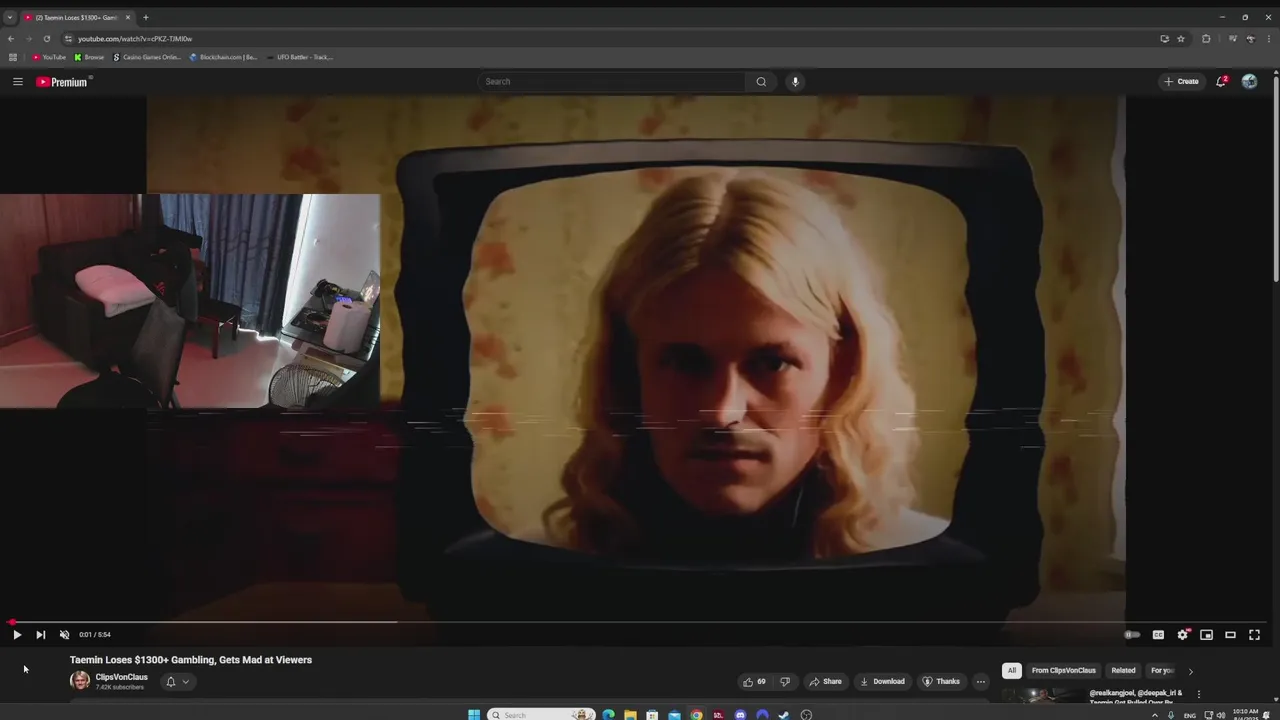Open the ClipsVonClaus channel name link
The height and width of the screenshot is (720, 1280).
[122, 677]
